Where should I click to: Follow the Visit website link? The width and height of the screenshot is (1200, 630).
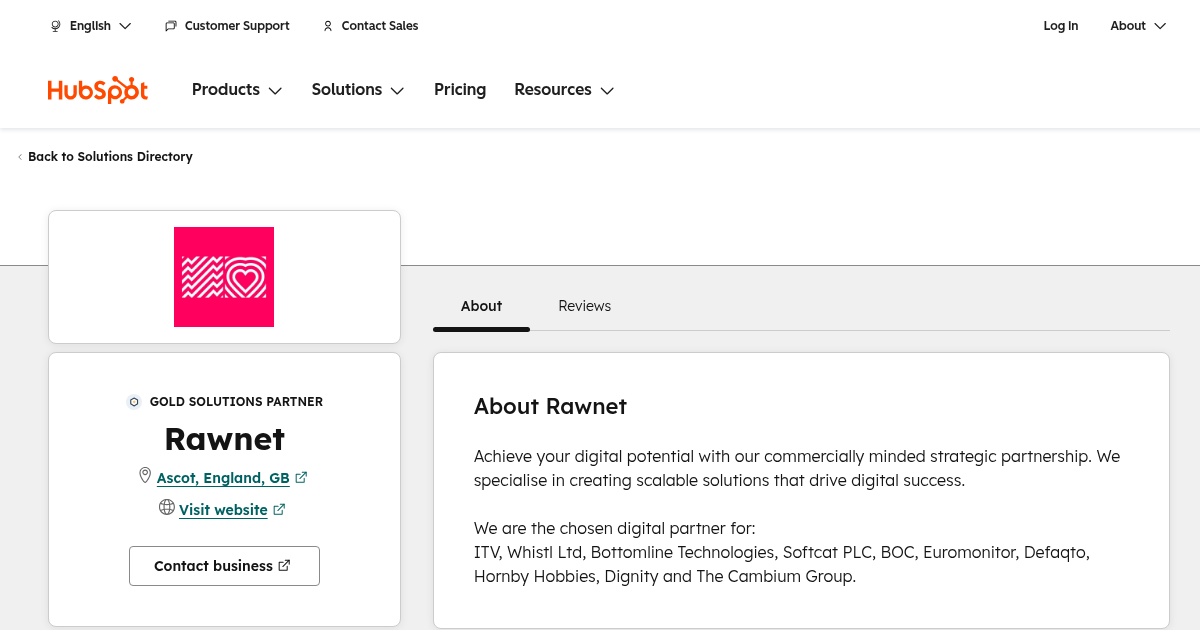point(223,510)
